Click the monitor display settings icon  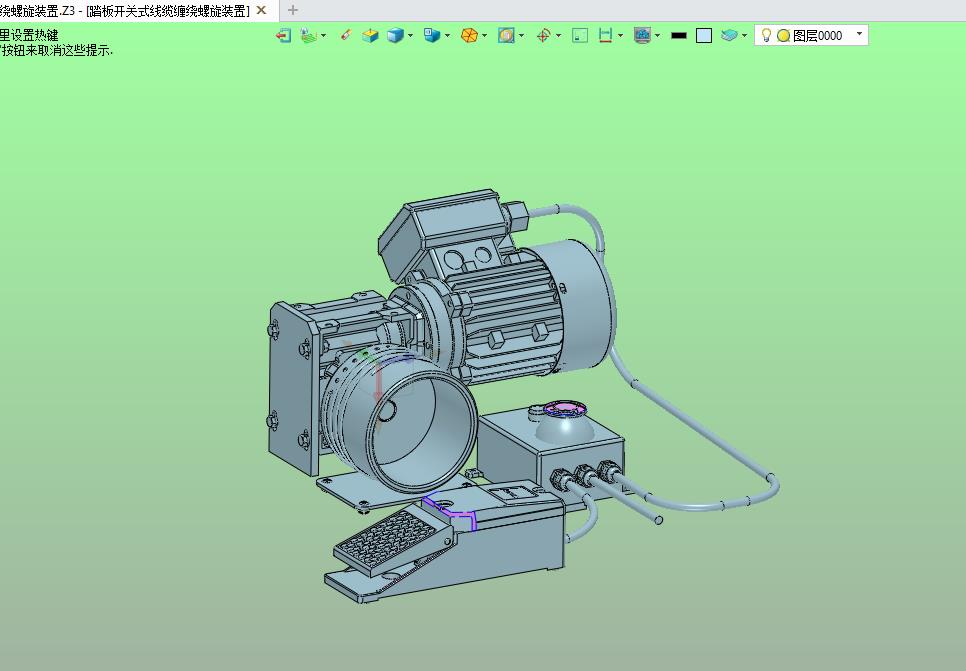[643, 36]
